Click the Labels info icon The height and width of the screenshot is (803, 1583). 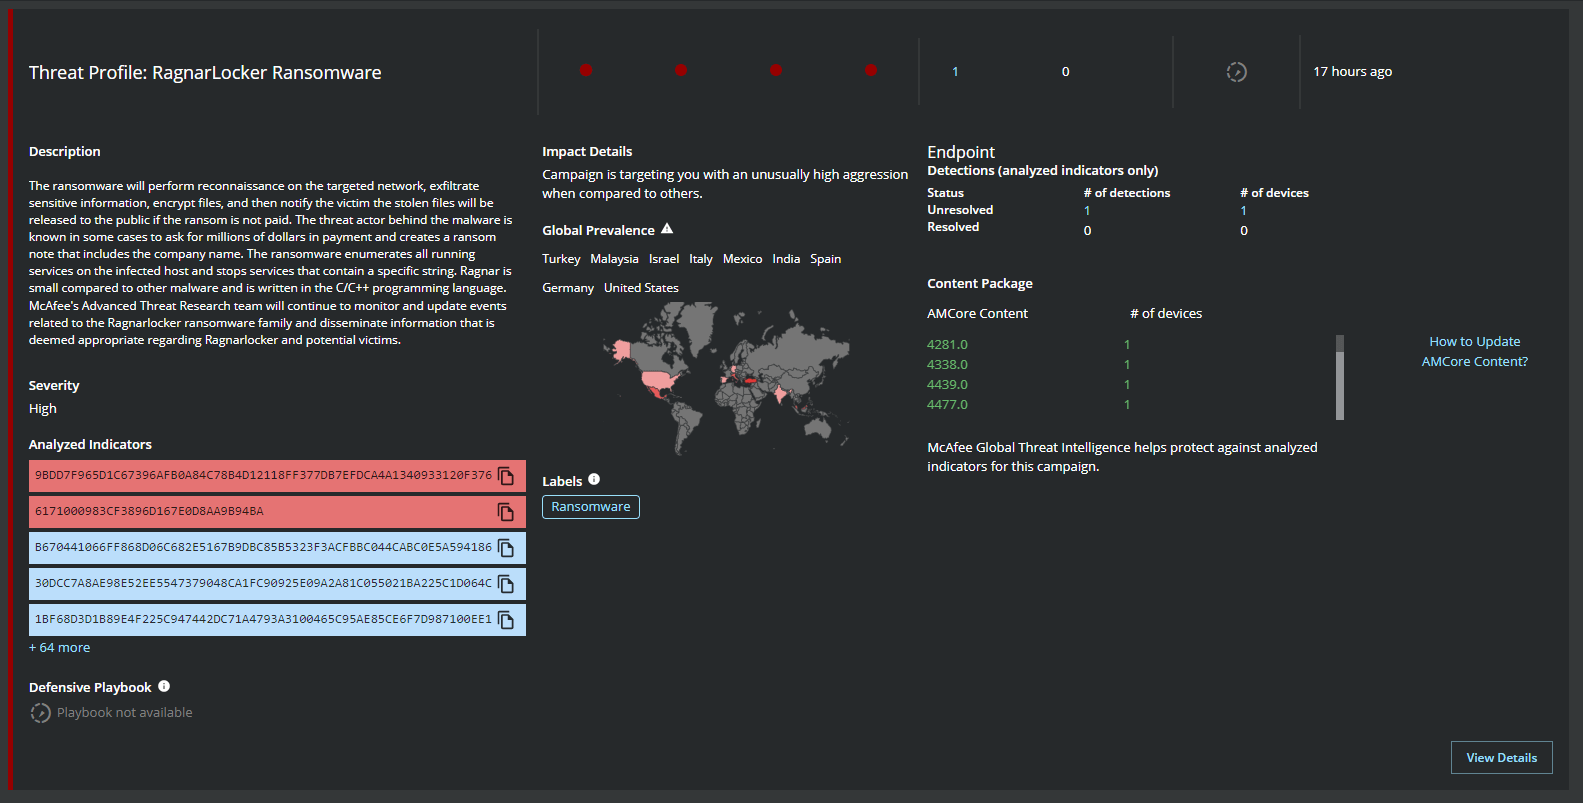(x=594, y=479)
